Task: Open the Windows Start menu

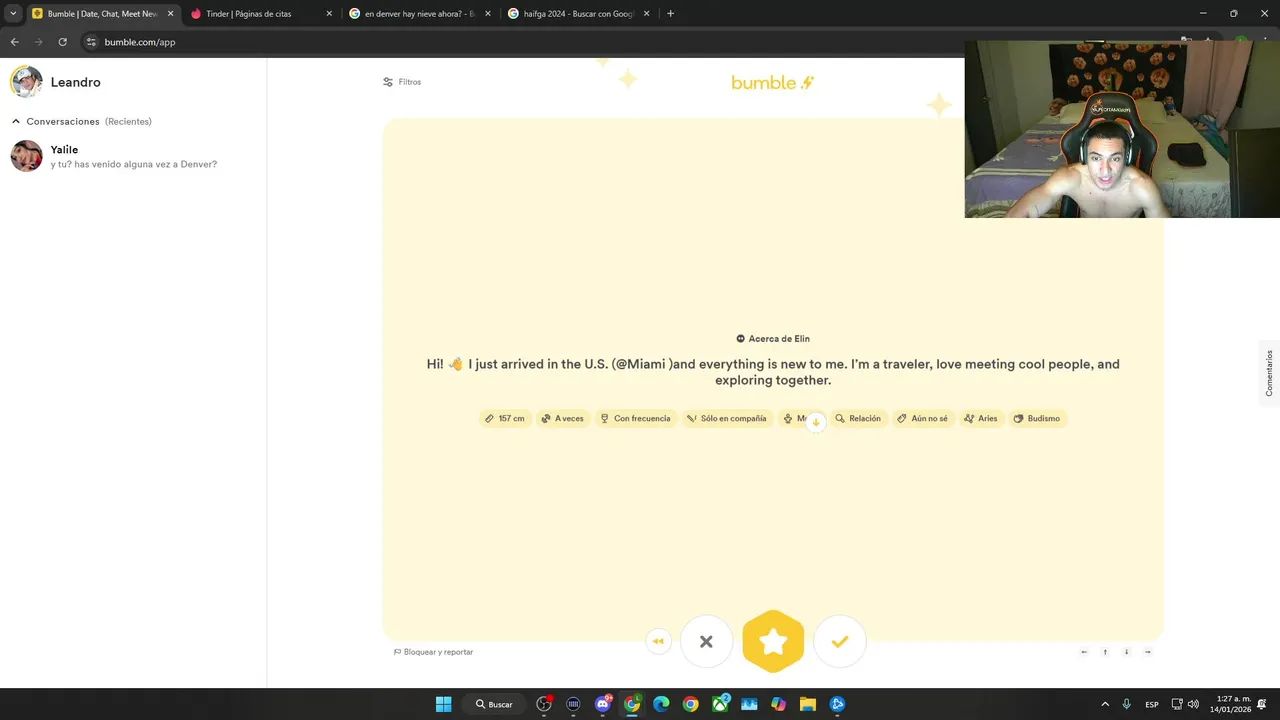Action: [443, 704]
